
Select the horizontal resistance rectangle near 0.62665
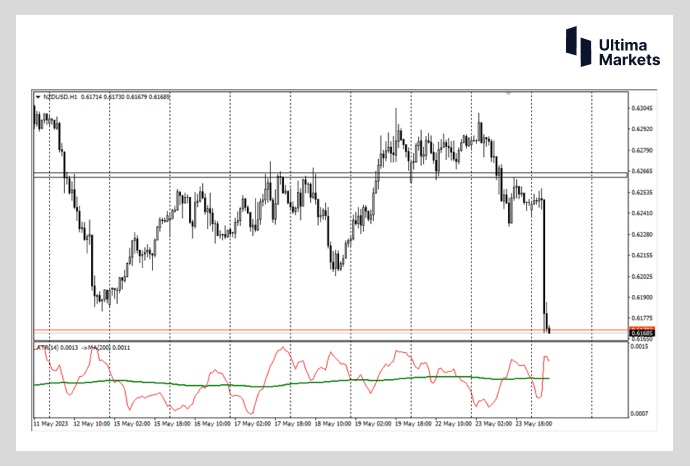330,175
